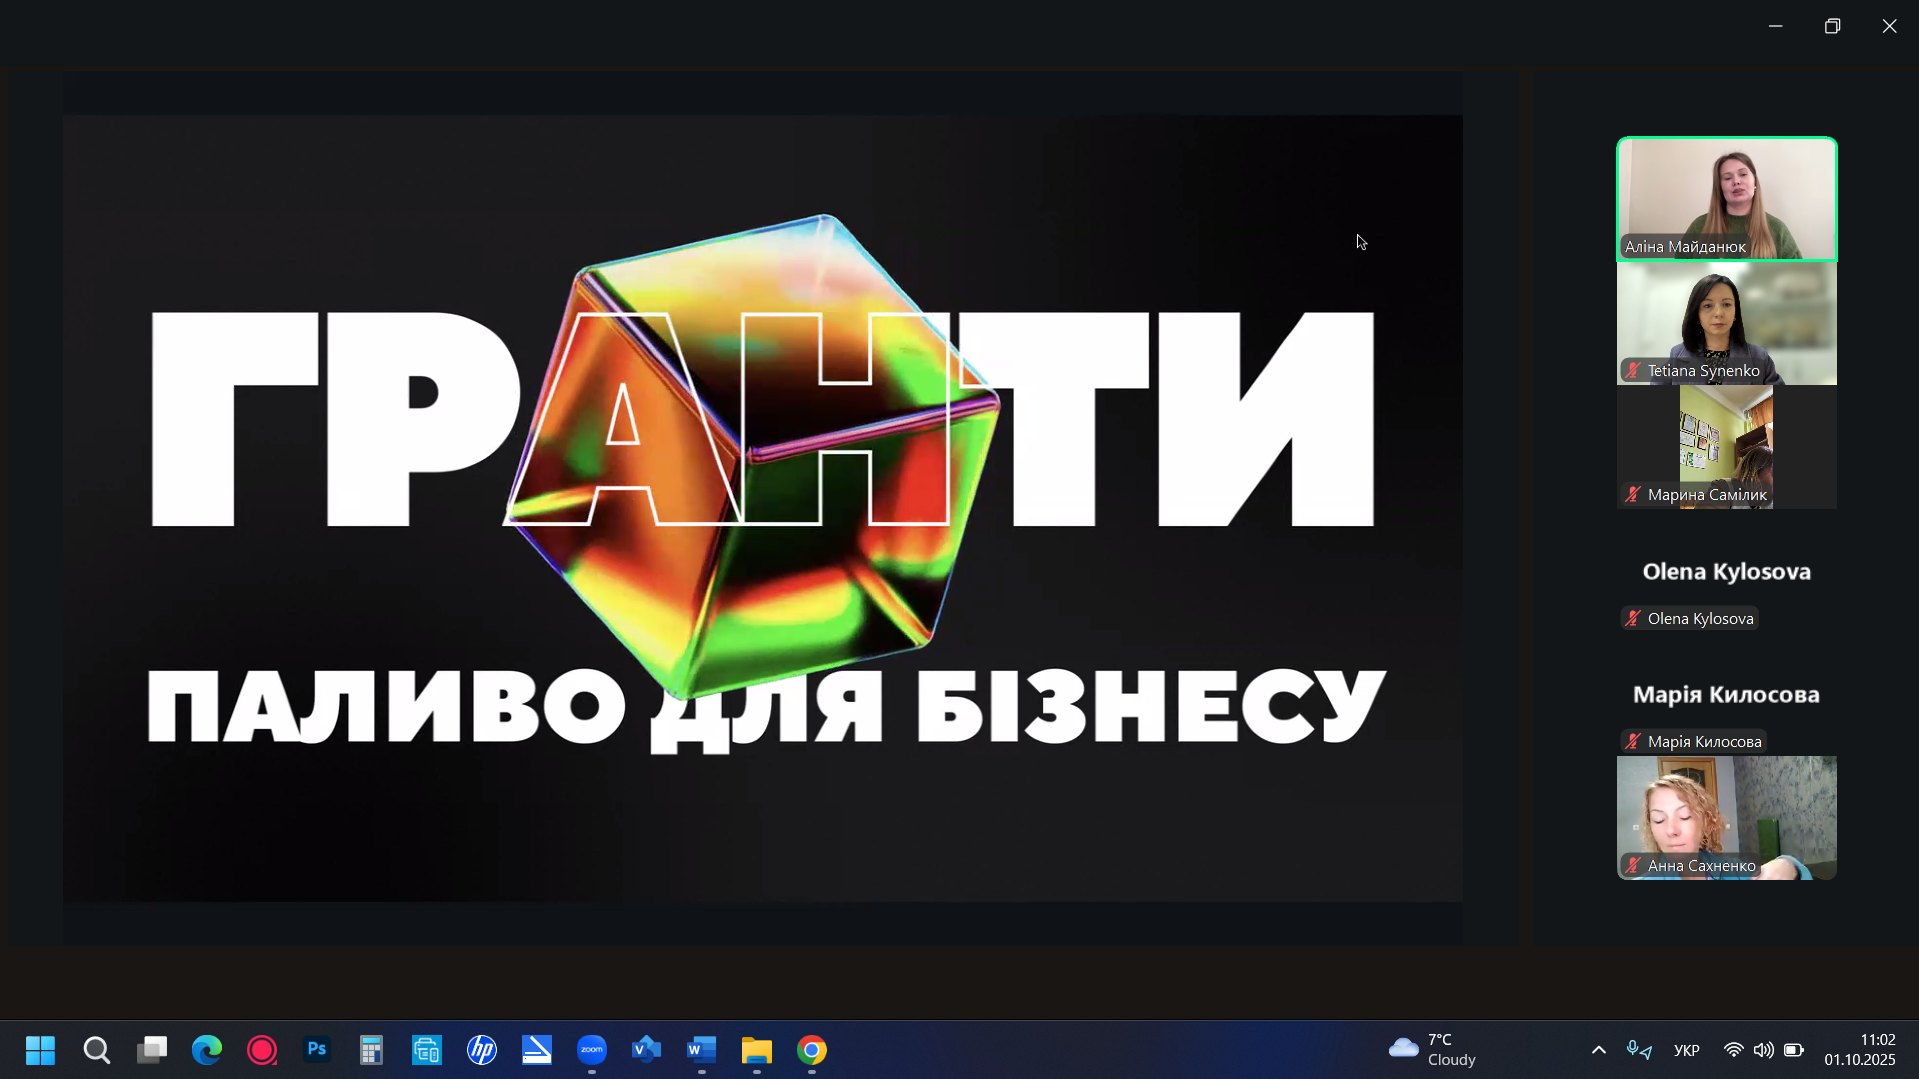
Task: Expand the hidden system tray icons chevron
Action: pyautogui.click(x=1598, y=1050)
